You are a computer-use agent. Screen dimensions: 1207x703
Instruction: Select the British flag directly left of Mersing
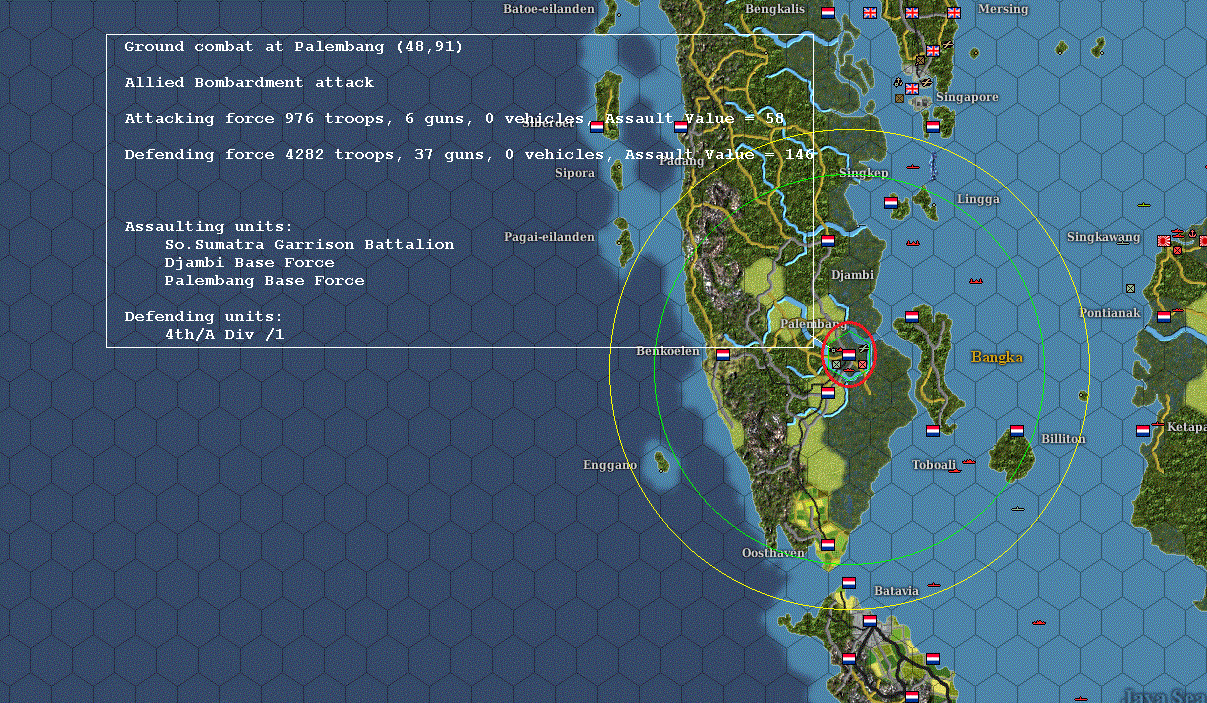click(x=954, y=12)
